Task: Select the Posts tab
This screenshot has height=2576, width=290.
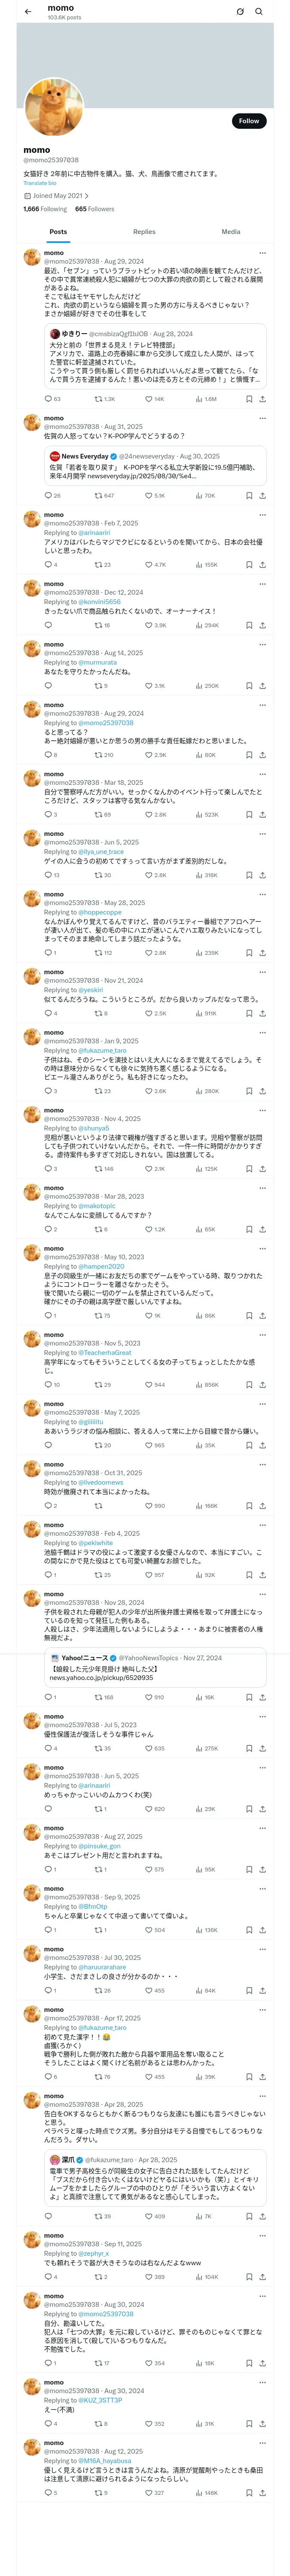Action: 58,232
